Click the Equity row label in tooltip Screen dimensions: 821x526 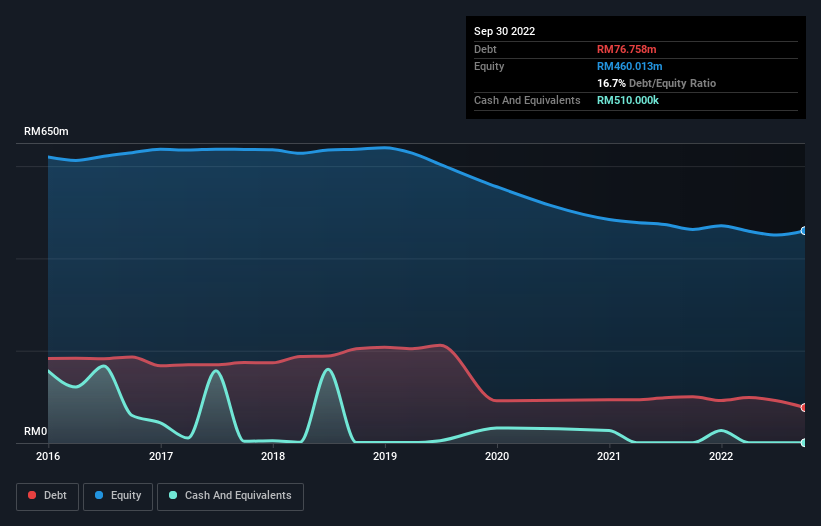coord(489,66)
